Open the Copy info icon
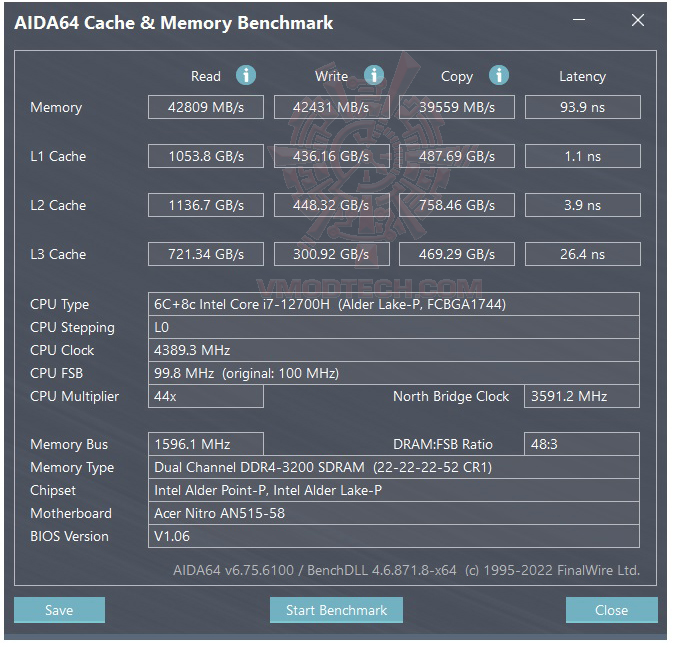 (499, 76)
